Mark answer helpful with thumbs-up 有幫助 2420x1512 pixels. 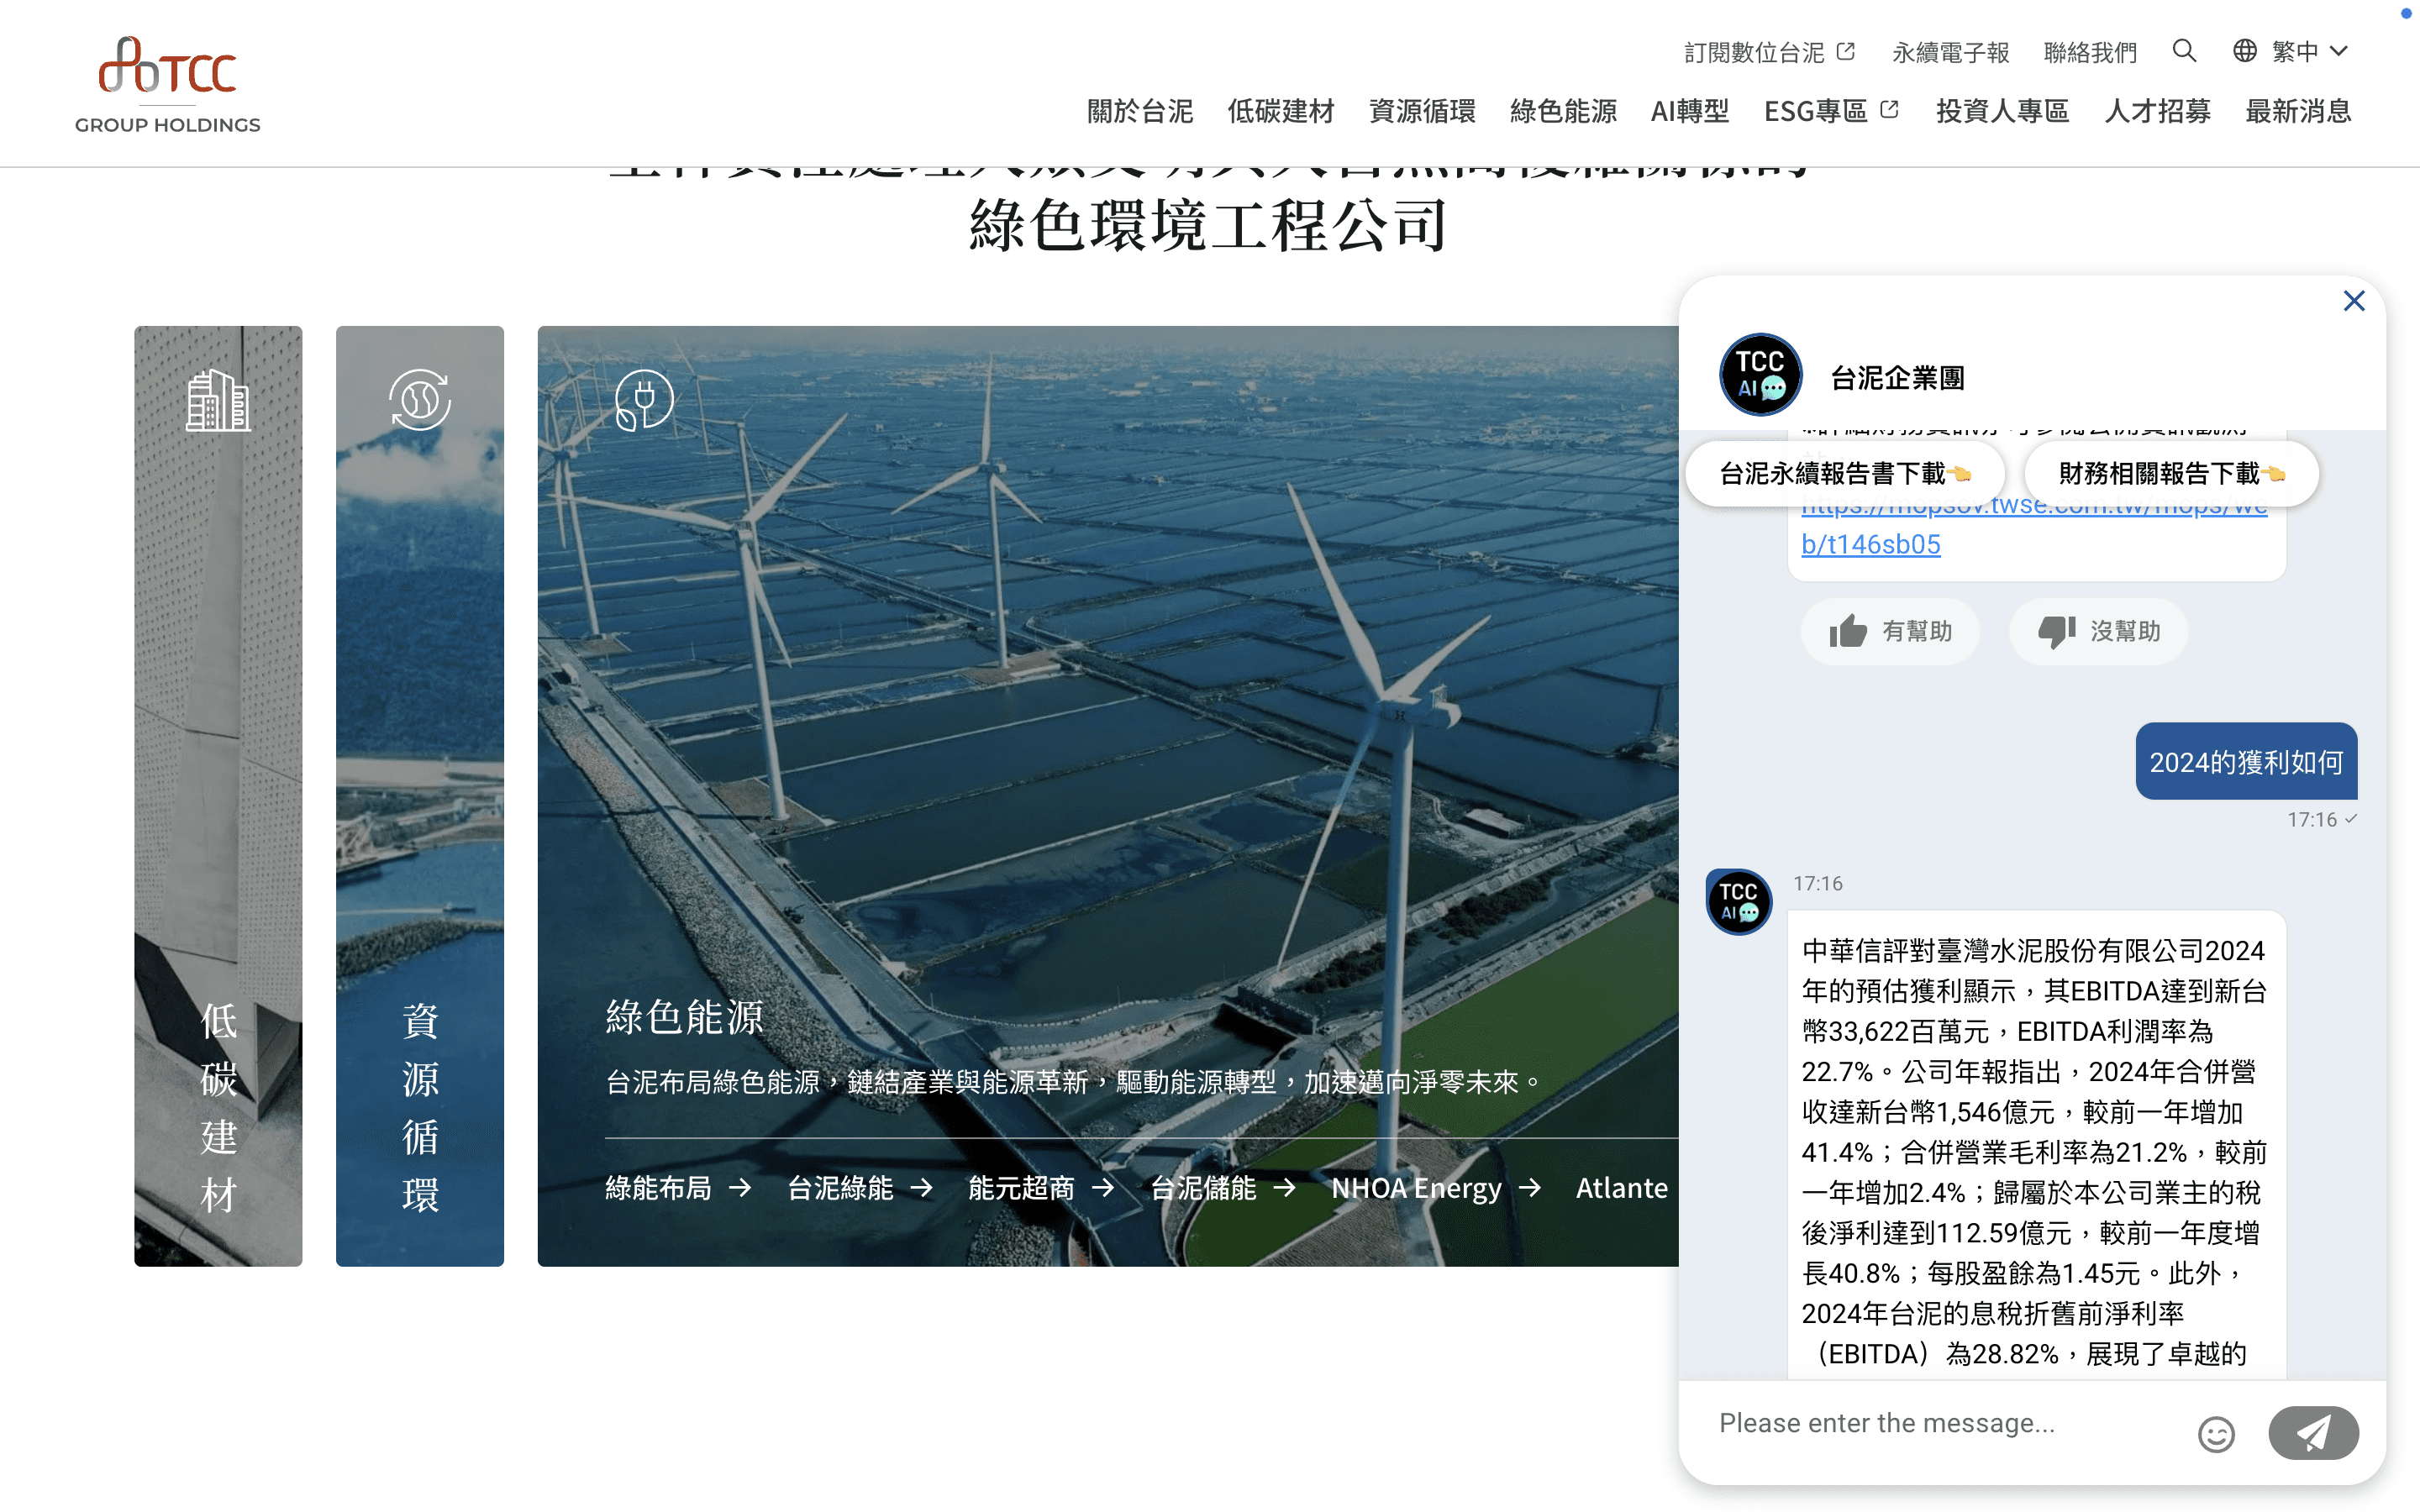[1889, 631]
